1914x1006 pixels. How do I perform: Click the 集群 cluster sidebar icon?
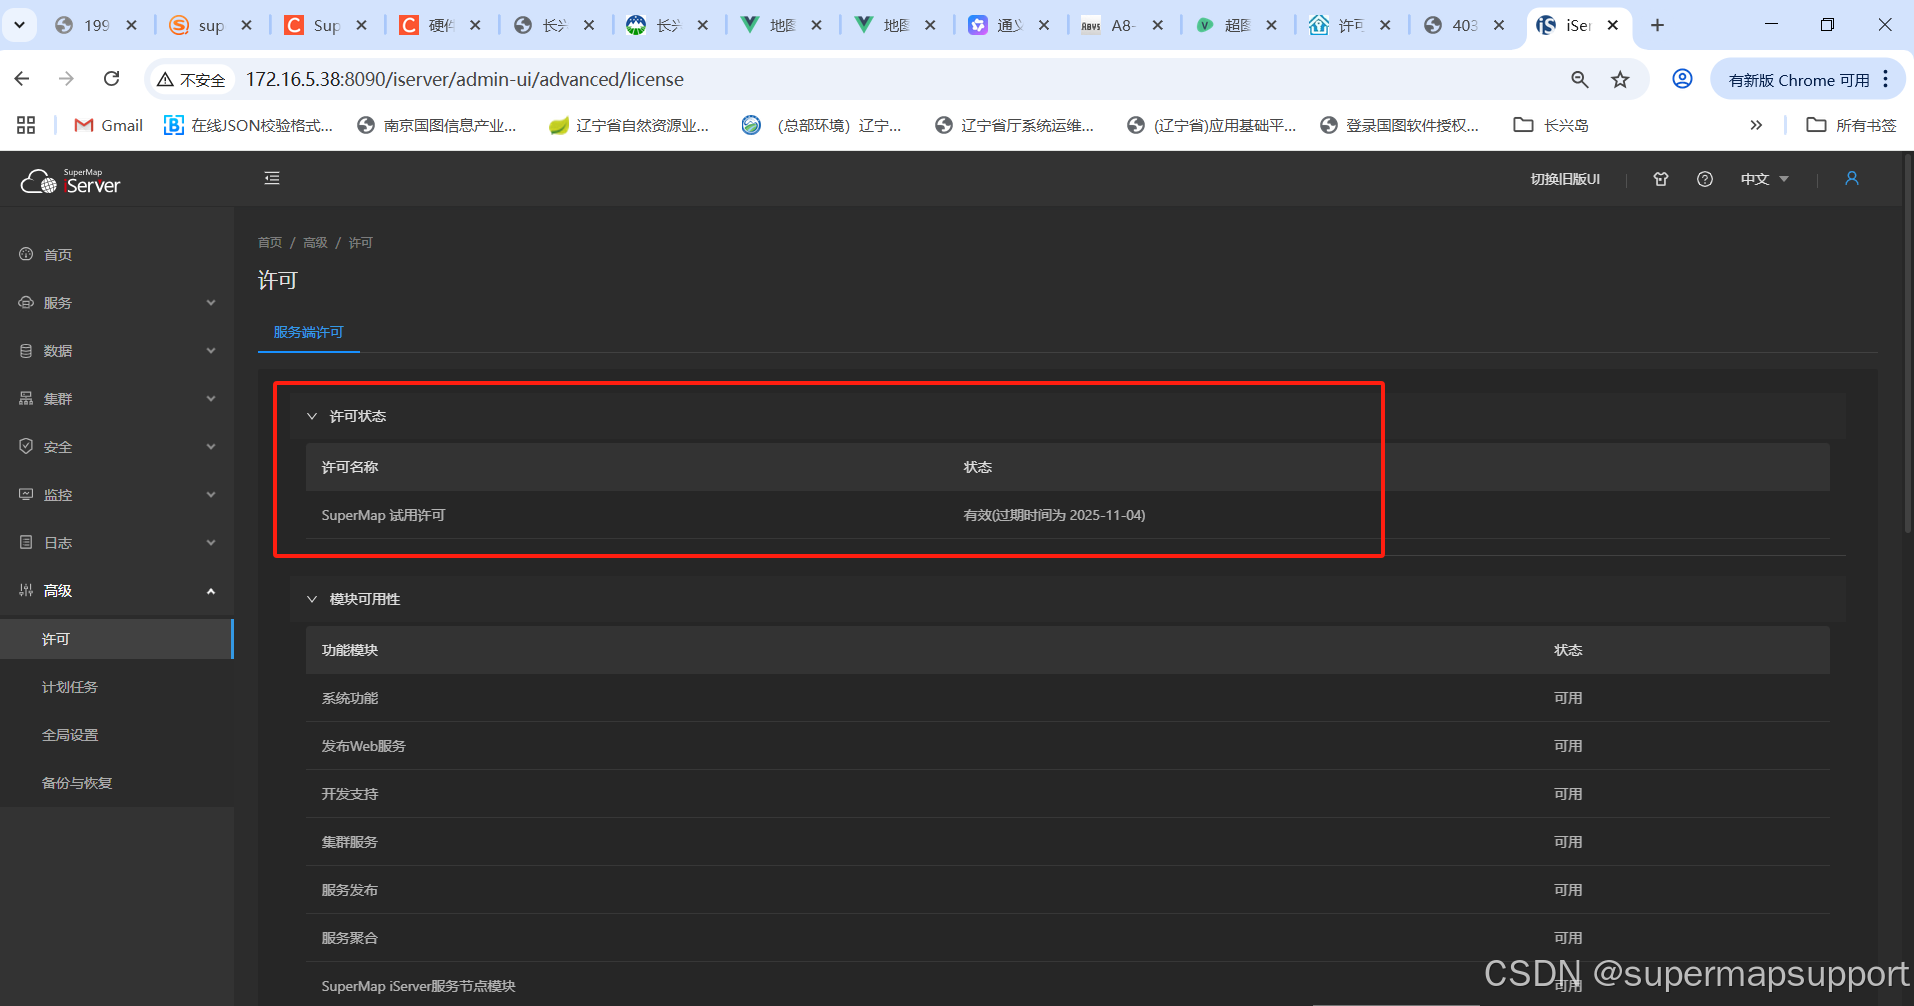(26, 398)
